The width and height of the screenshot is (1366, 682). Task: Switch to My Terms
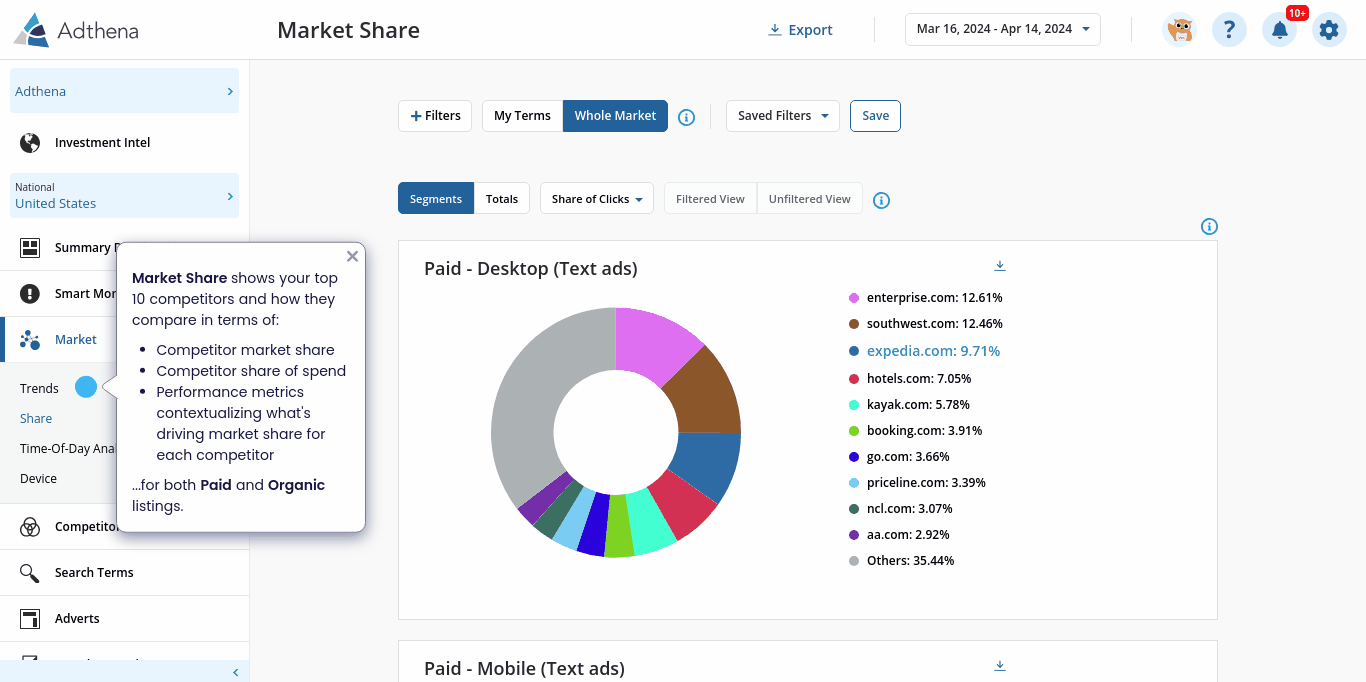click(x=522, y=116)
